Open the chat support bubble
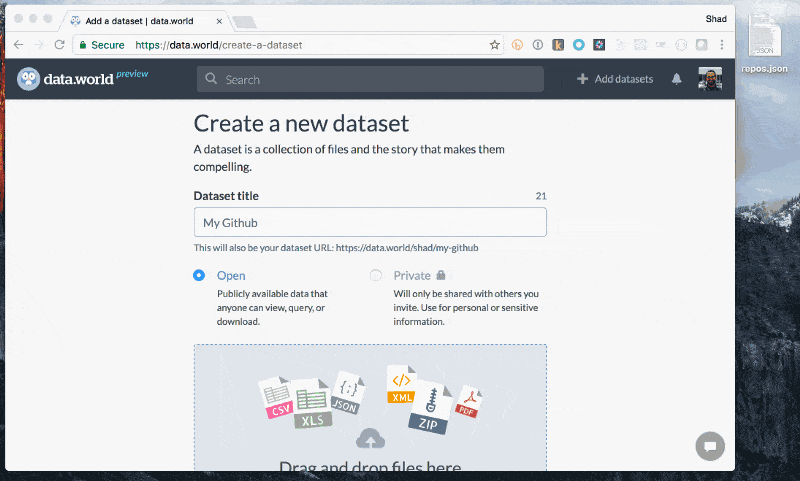Viewport: 800px width, 481px height. [x=710, y=446]
